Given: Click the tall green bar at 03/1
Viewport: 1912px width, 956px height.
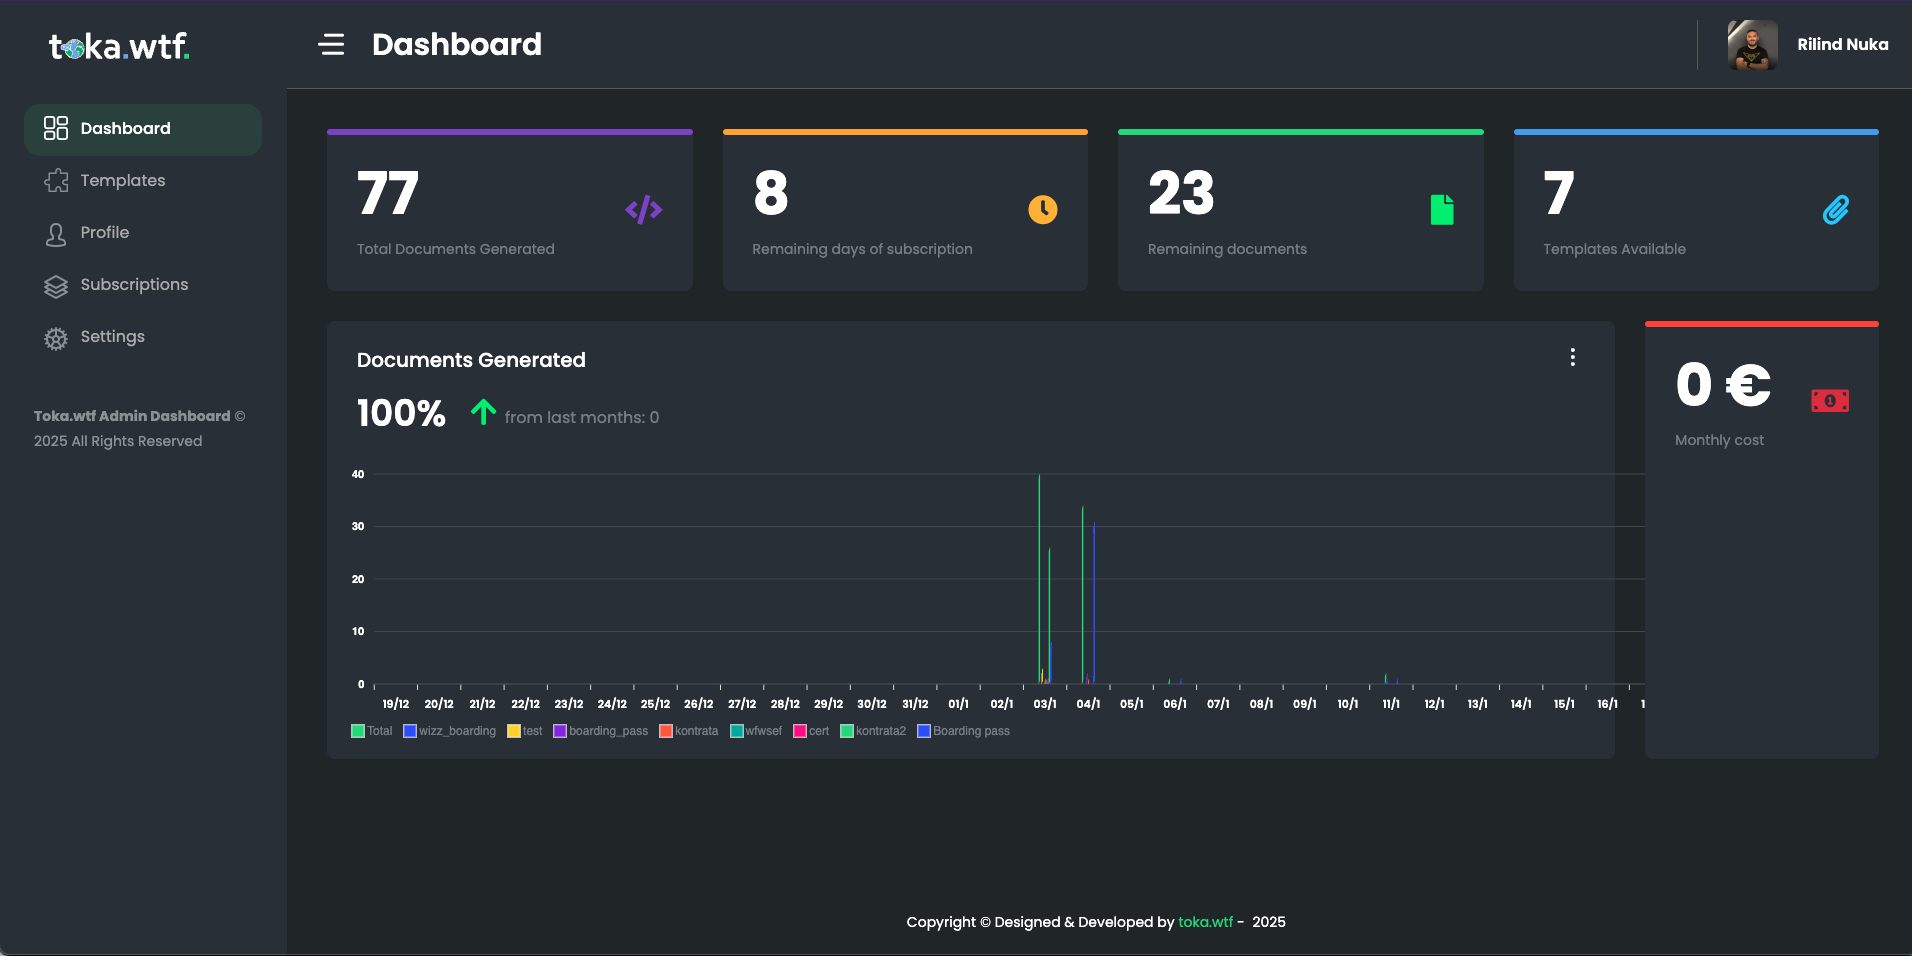Looking at the screenshot, I should pyautogui.click(x=1039, y=579).
